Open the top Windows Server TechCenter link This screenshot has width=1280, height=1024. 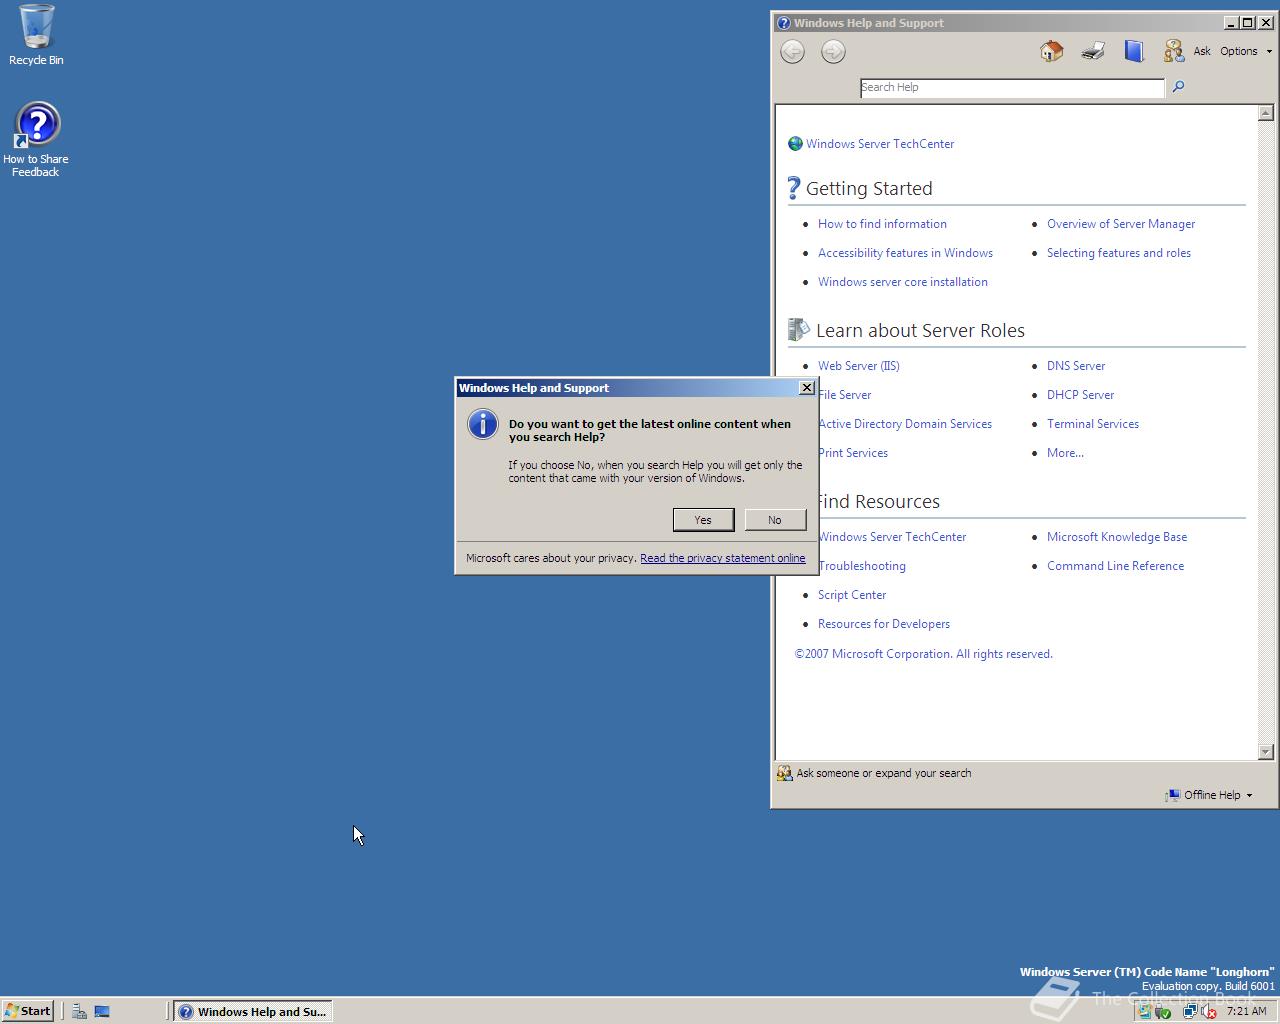pyautogui.click(x=880, y=144)
